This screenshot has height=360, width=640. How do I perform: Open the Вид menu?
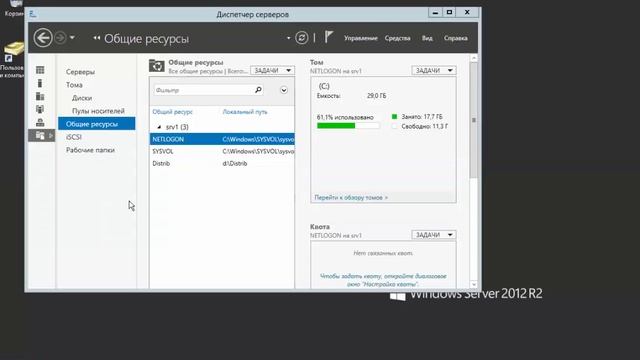point(427,38)
